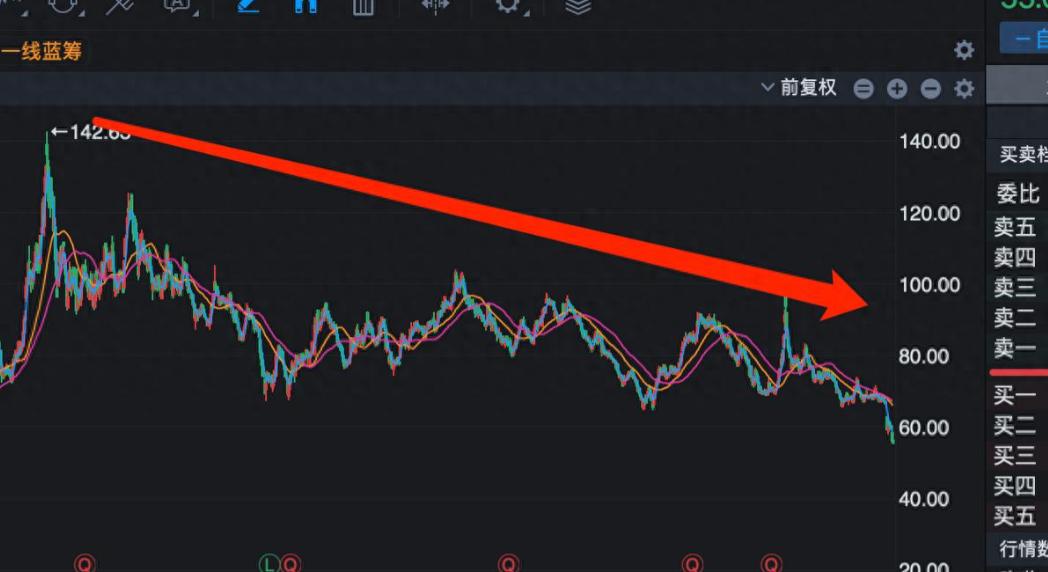Screen dimensions: 1048x572
Task: Click the blue magnet icon in toolbar
Action: point(305,6)
